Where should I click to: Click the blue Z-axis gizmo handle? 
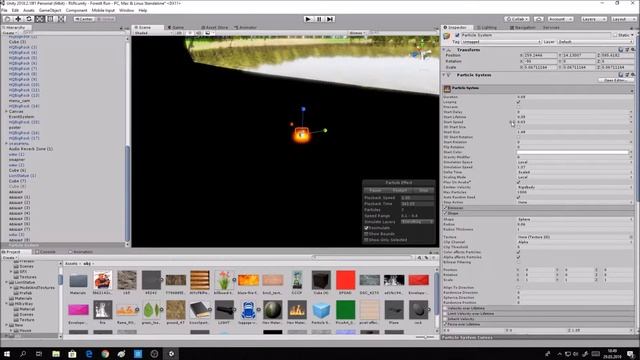(x=303, y=109)
